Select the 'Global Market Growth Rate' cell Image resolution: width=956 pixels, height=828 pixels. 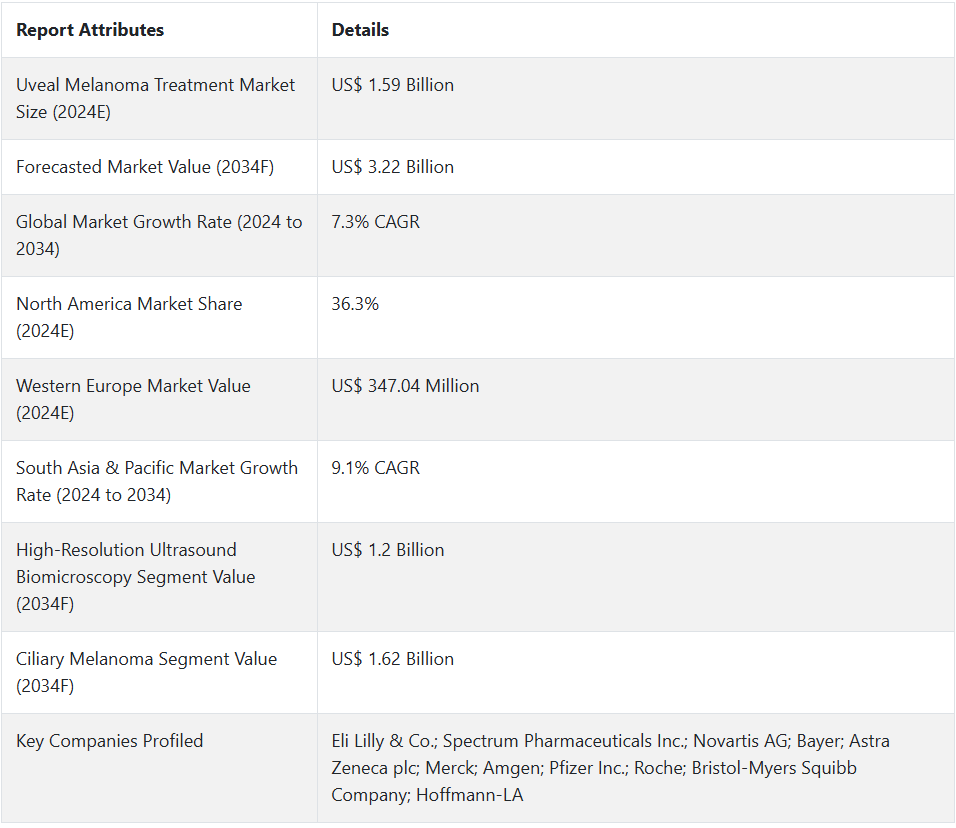159,235
